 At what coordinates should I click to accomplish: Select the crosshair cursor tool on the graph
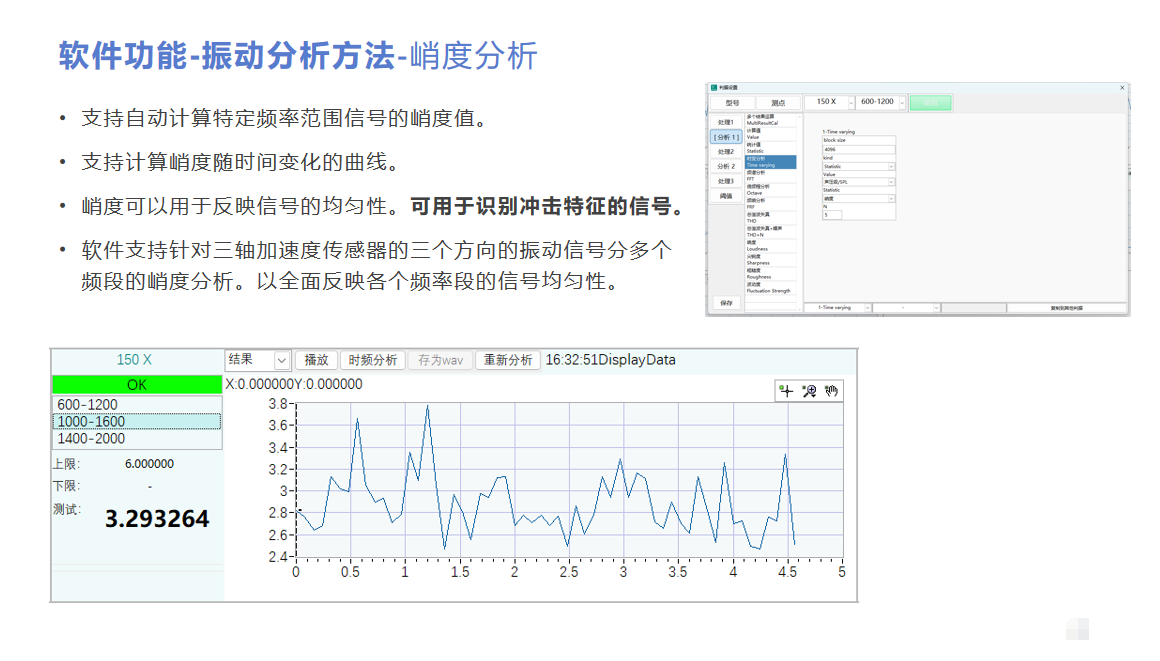coord(787,391)
